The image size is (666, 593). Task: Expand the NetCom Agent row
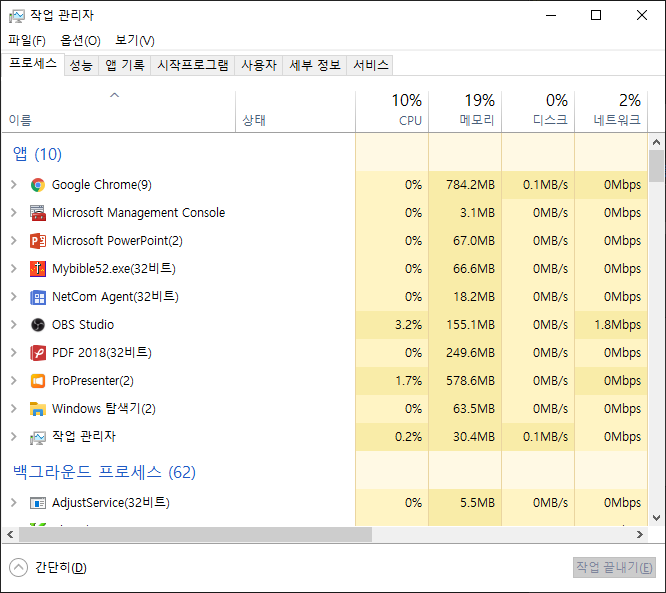tap(14, 296)
